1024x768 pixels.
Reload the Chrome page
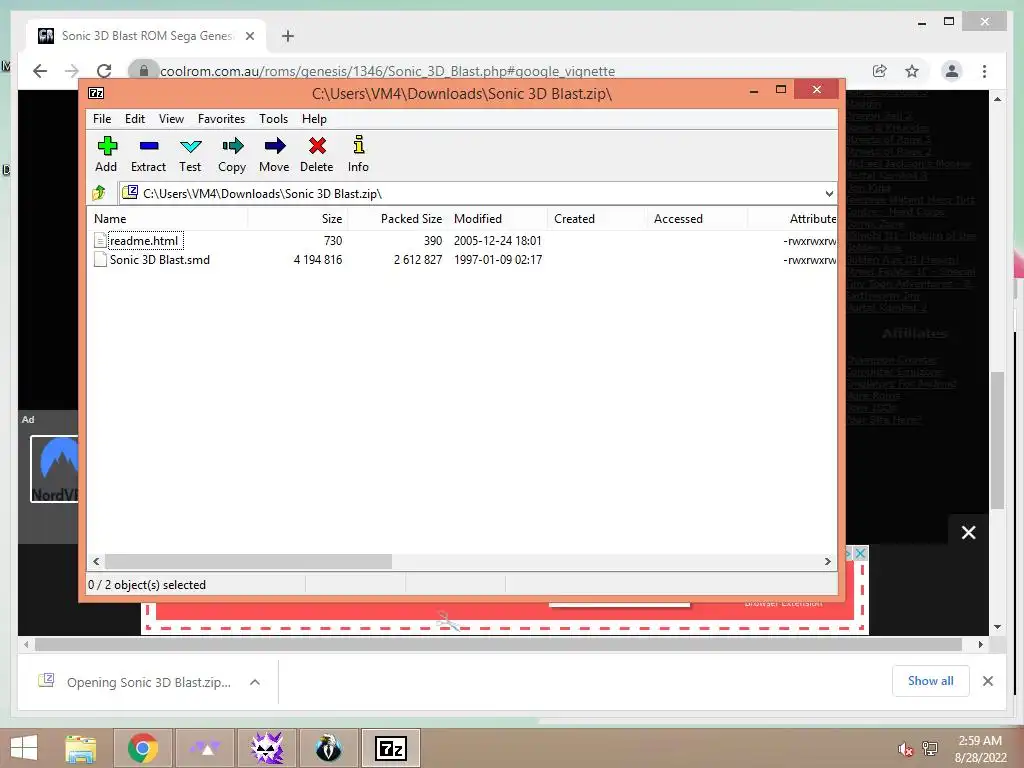pyautogui.click(x=104, y=71)
